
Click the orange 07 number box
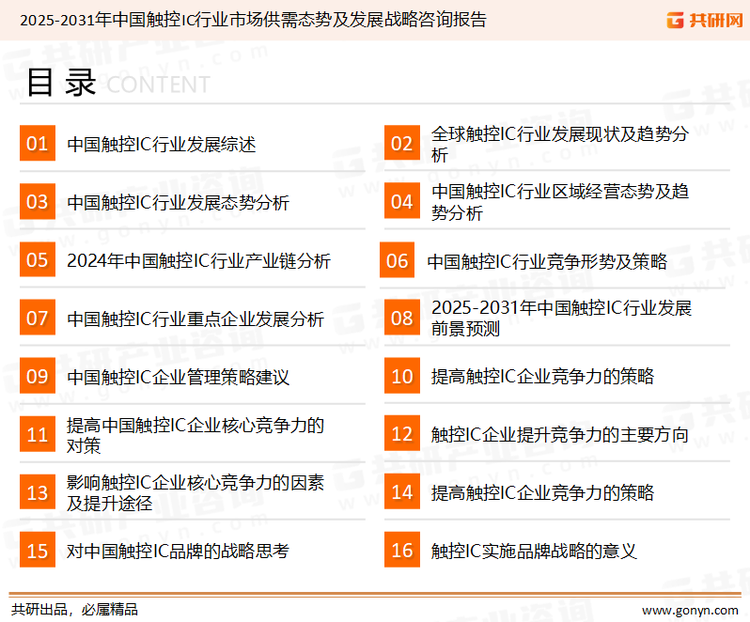coord(37,318)
